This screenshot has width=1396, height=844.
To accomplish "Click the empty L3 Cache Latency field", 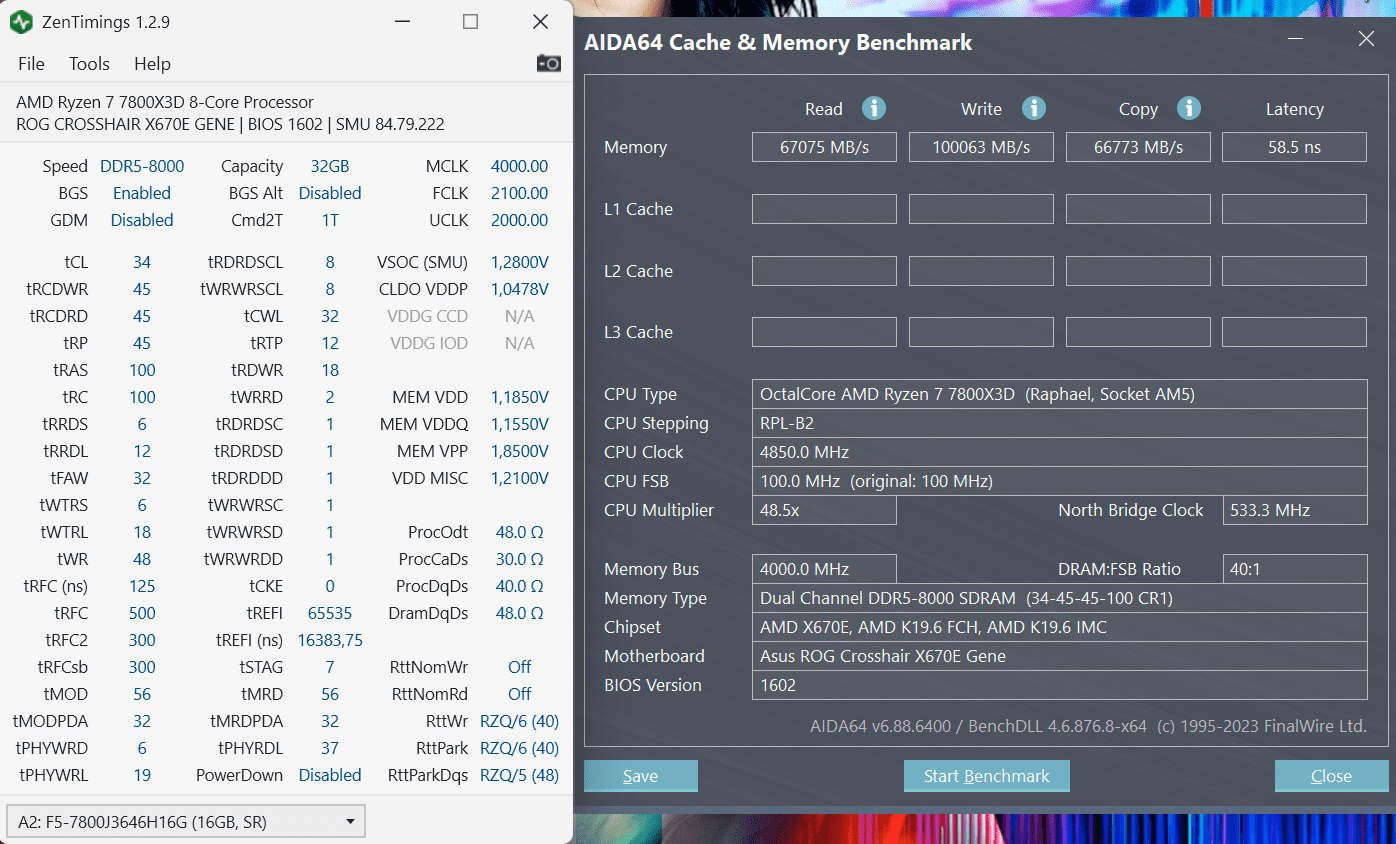I will pos(1294,332).
